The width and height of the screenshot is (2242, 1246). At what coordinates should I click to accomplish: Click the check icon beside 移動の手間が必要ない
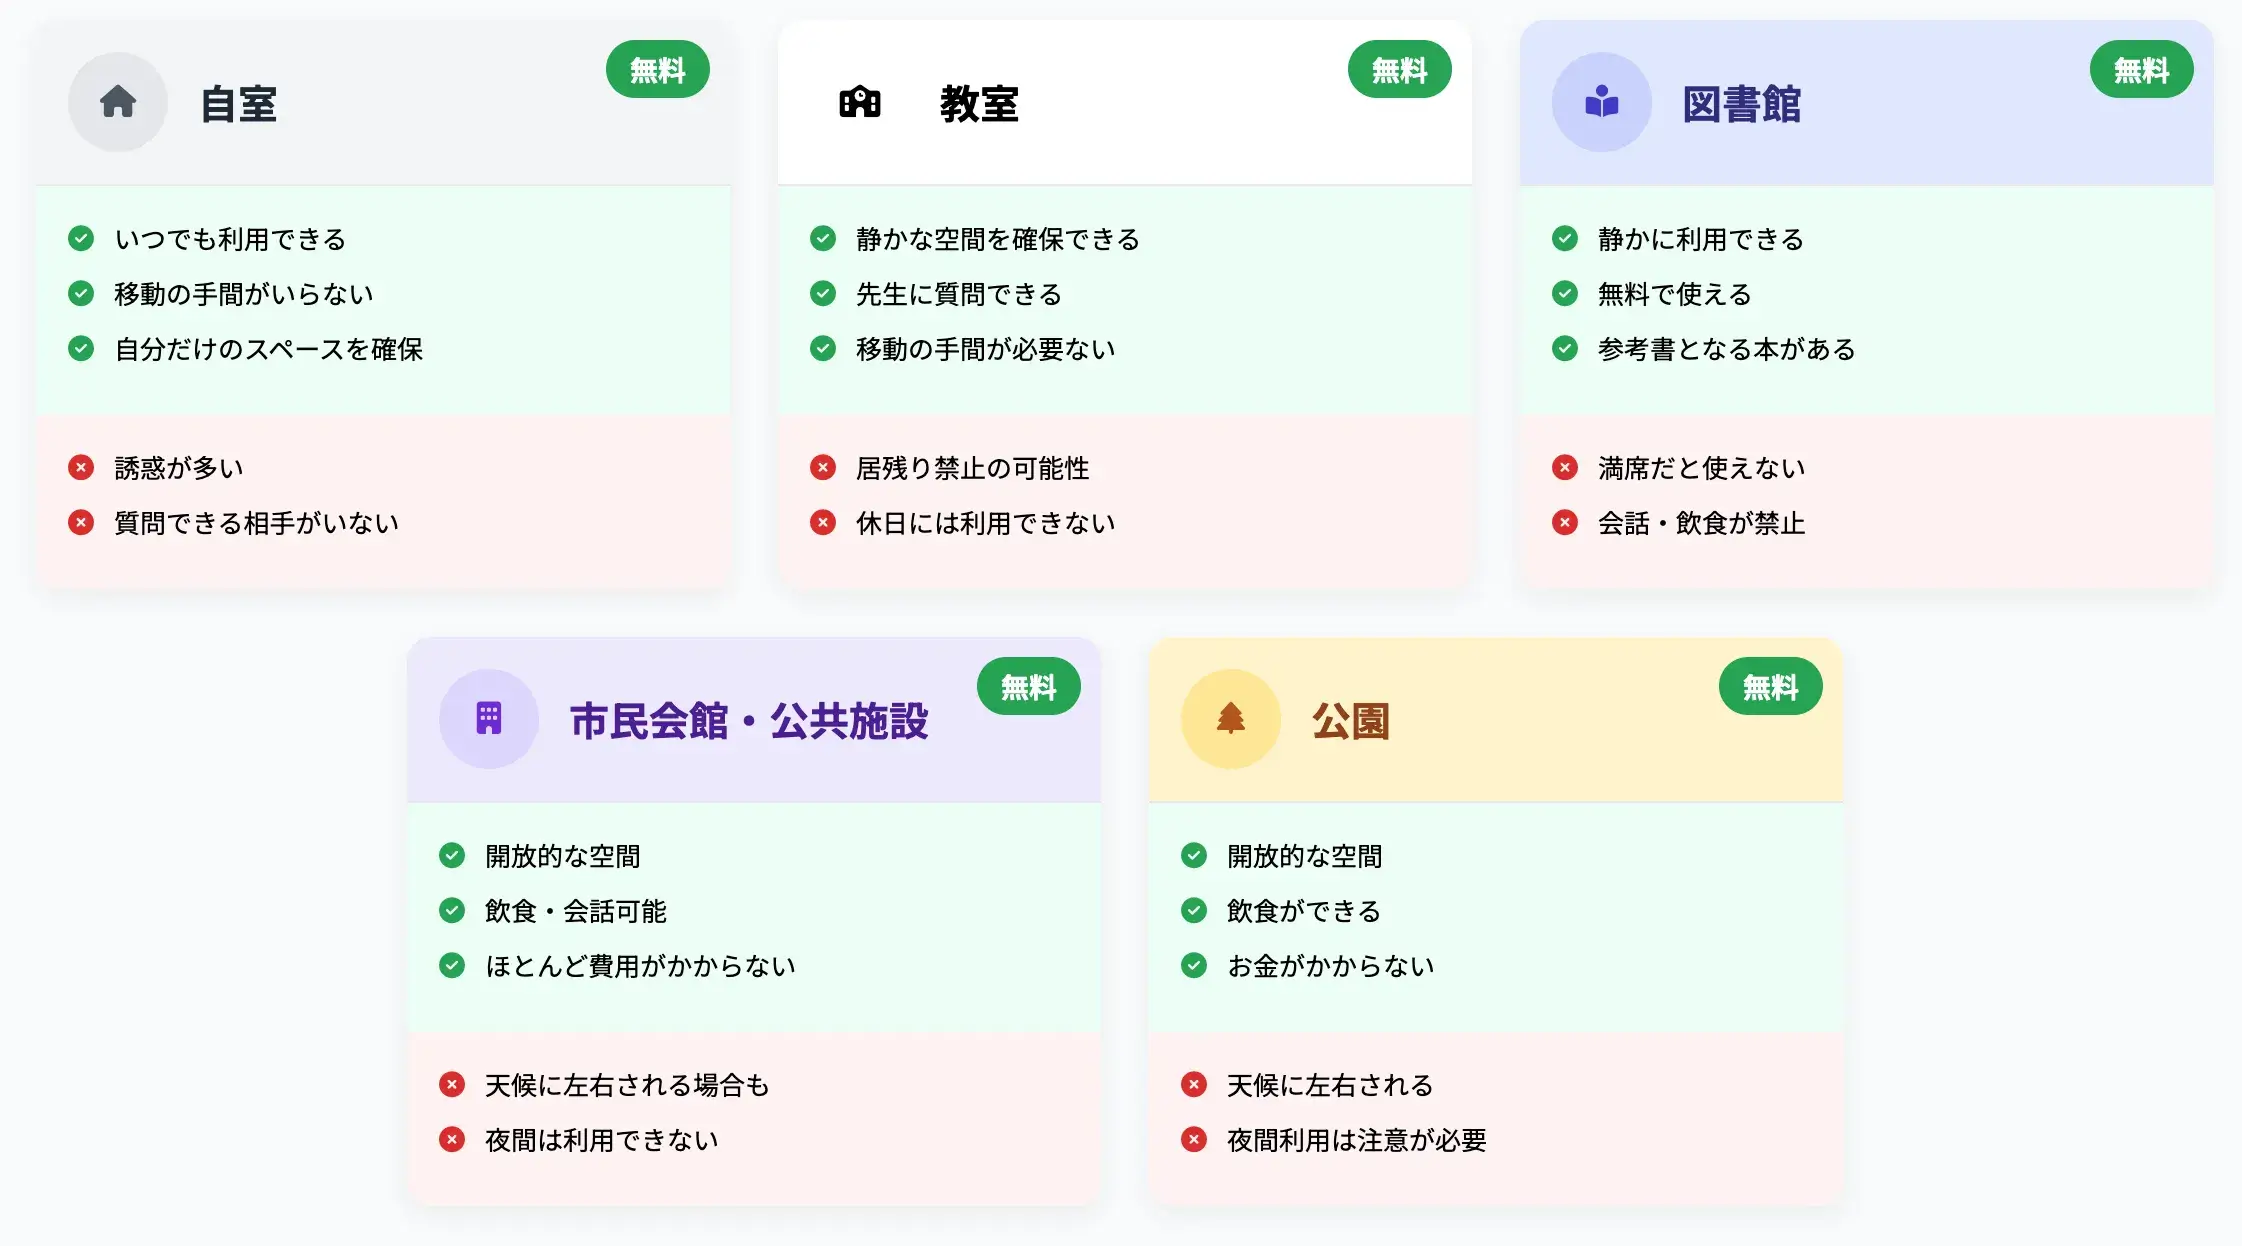823,348
